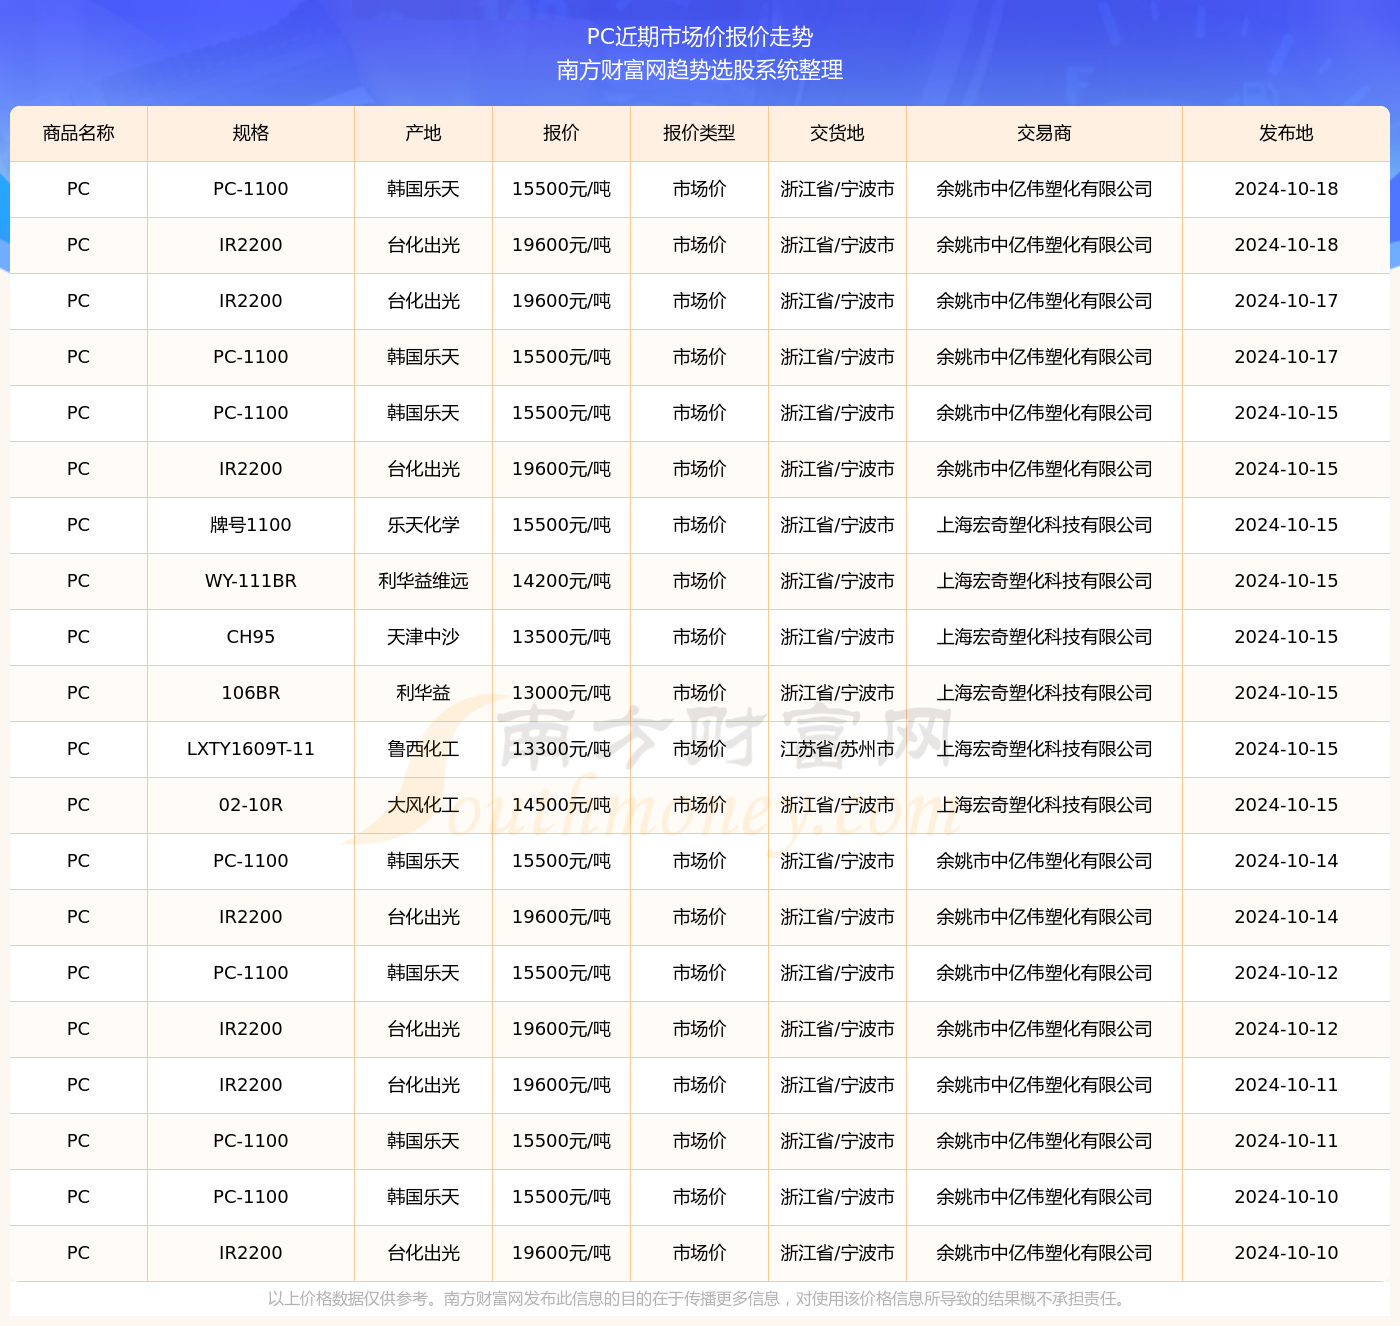The width and height of the screenshot is (1400, 1326).
Task: Click trader '上海宏奇塑化科技有限公司' in the 牌号1100 row
Action: pyautogui.click(x=1044, y=525)
